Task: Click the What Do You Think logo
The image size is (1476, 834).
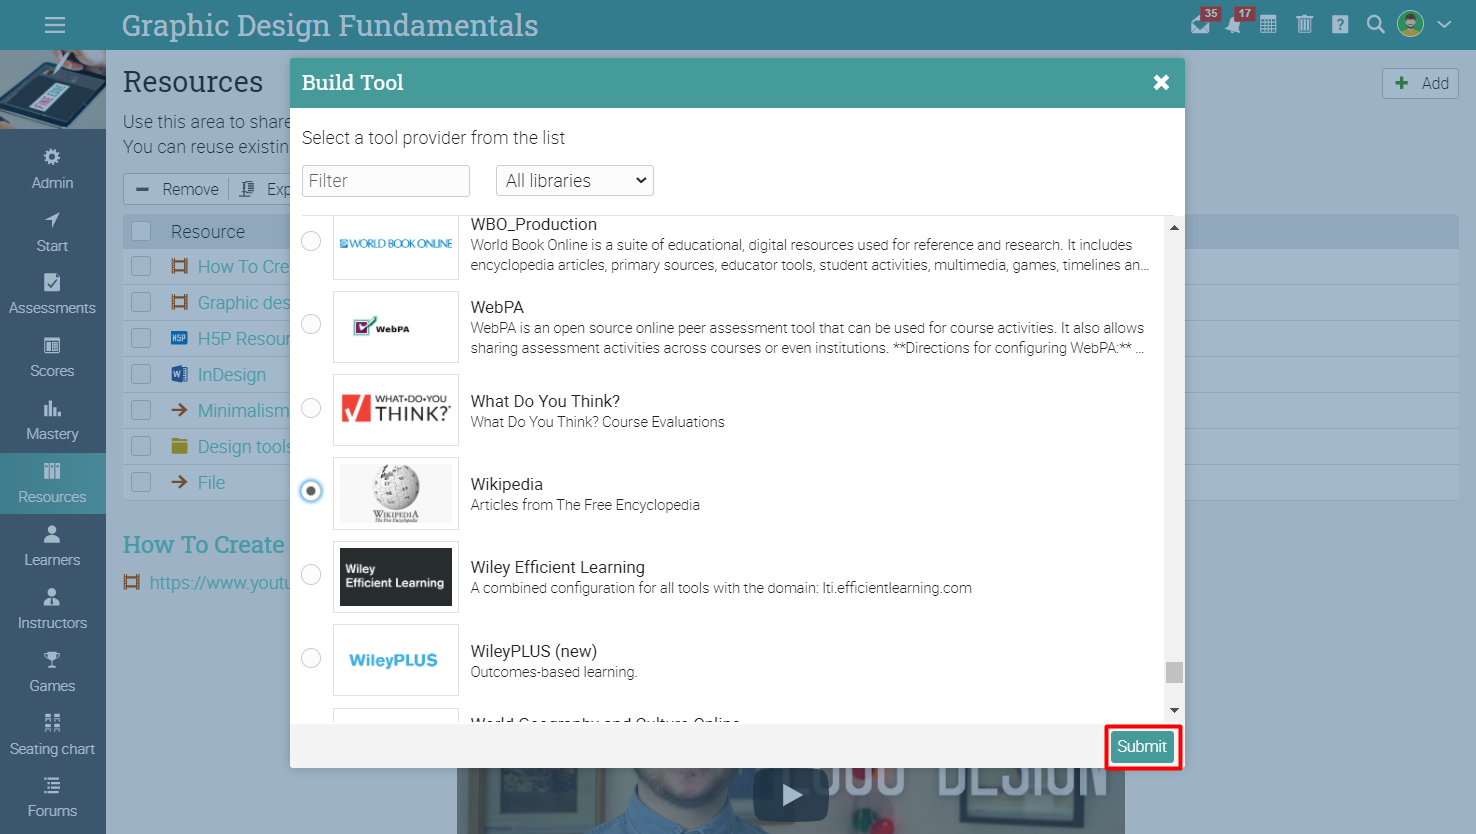Action: click(396, 410)
